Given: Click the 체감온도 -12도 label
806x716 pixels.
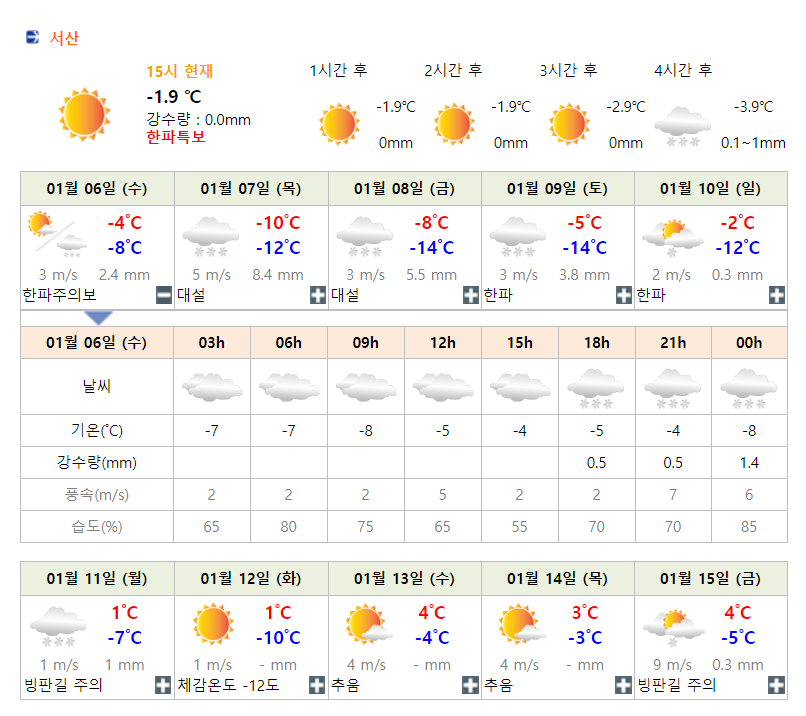Looking at the screenshot, I should 228,685.
